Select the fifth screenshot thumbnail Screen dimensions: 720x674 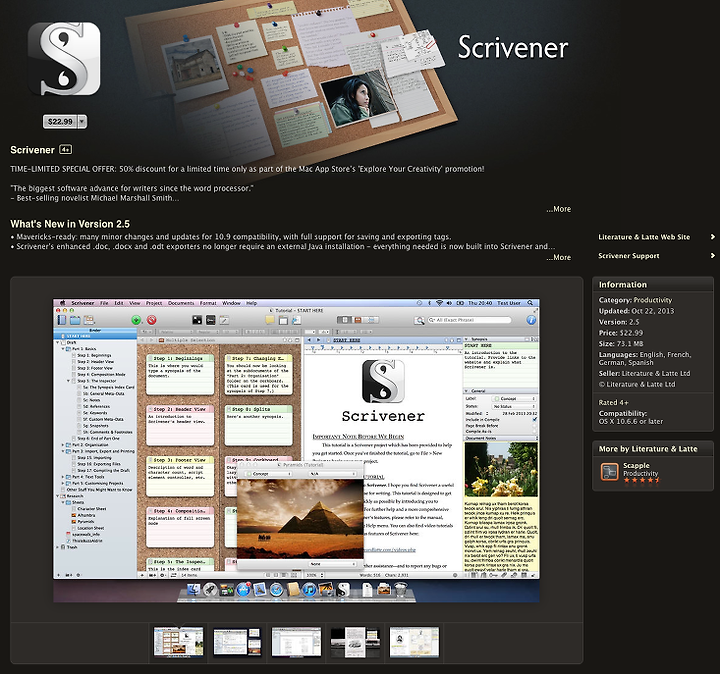click(x=414, y=642)
